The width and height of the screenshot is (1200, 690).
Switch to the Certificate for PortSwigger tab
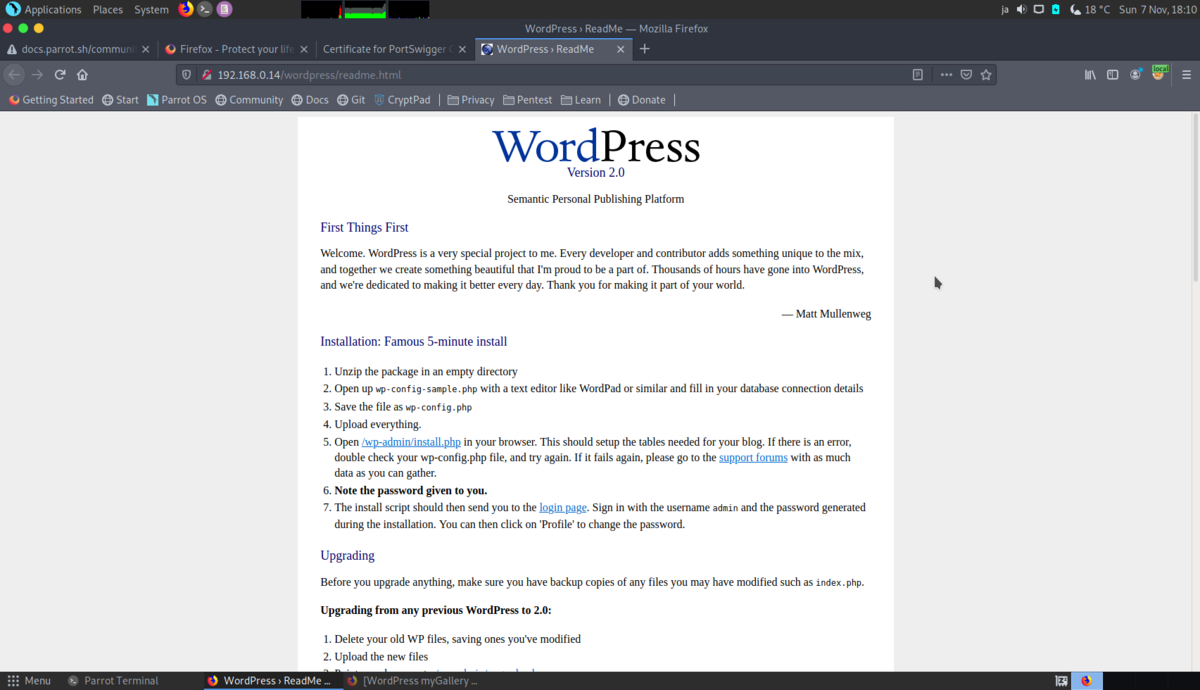394,49
